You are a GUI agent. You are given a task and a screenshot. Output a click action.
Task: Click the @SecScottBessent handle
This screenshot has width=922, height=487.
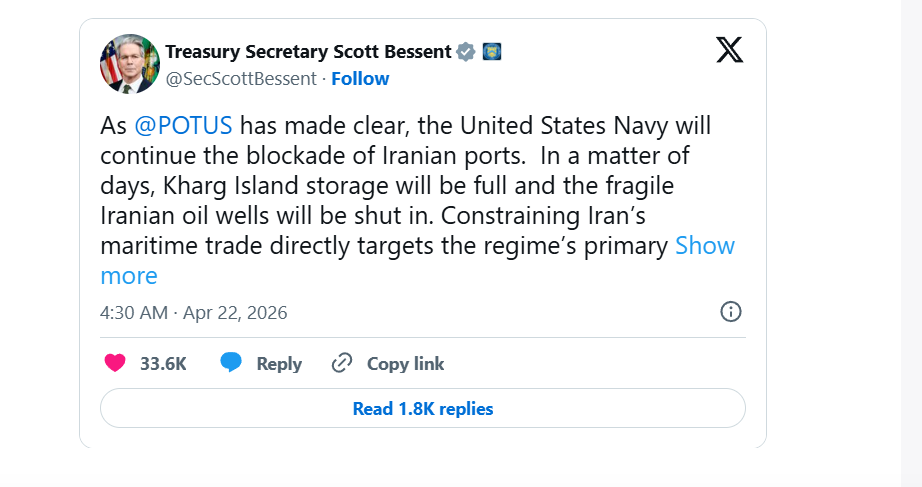pyautogui.click(x=241, y=79)
